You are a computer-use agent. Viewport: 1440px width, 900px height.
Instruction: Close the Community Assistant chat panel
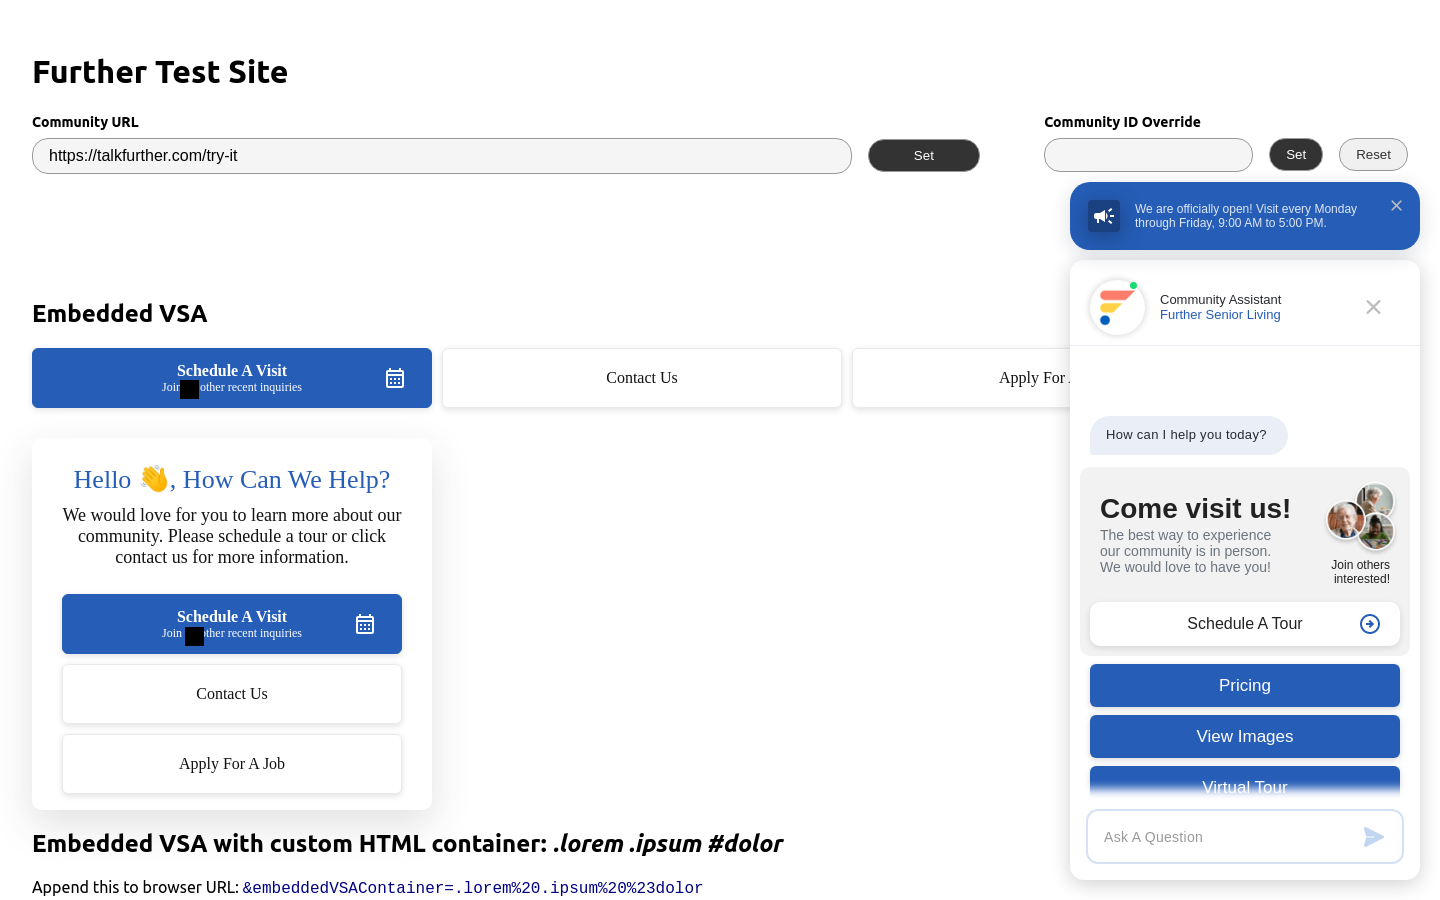pyautogui.click(x=1373, y=307)
